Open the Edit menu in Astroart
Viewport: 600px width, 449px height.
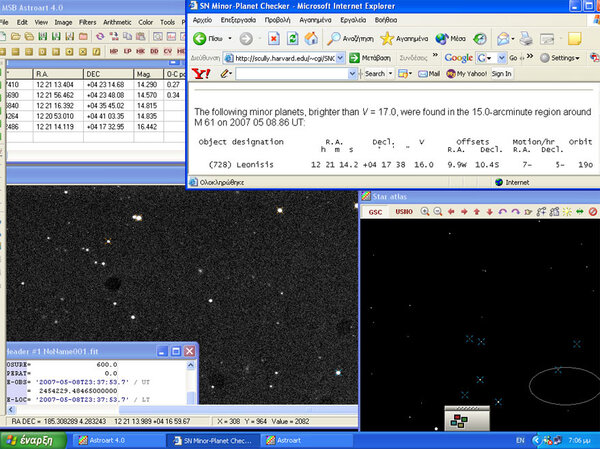(22, 22)
